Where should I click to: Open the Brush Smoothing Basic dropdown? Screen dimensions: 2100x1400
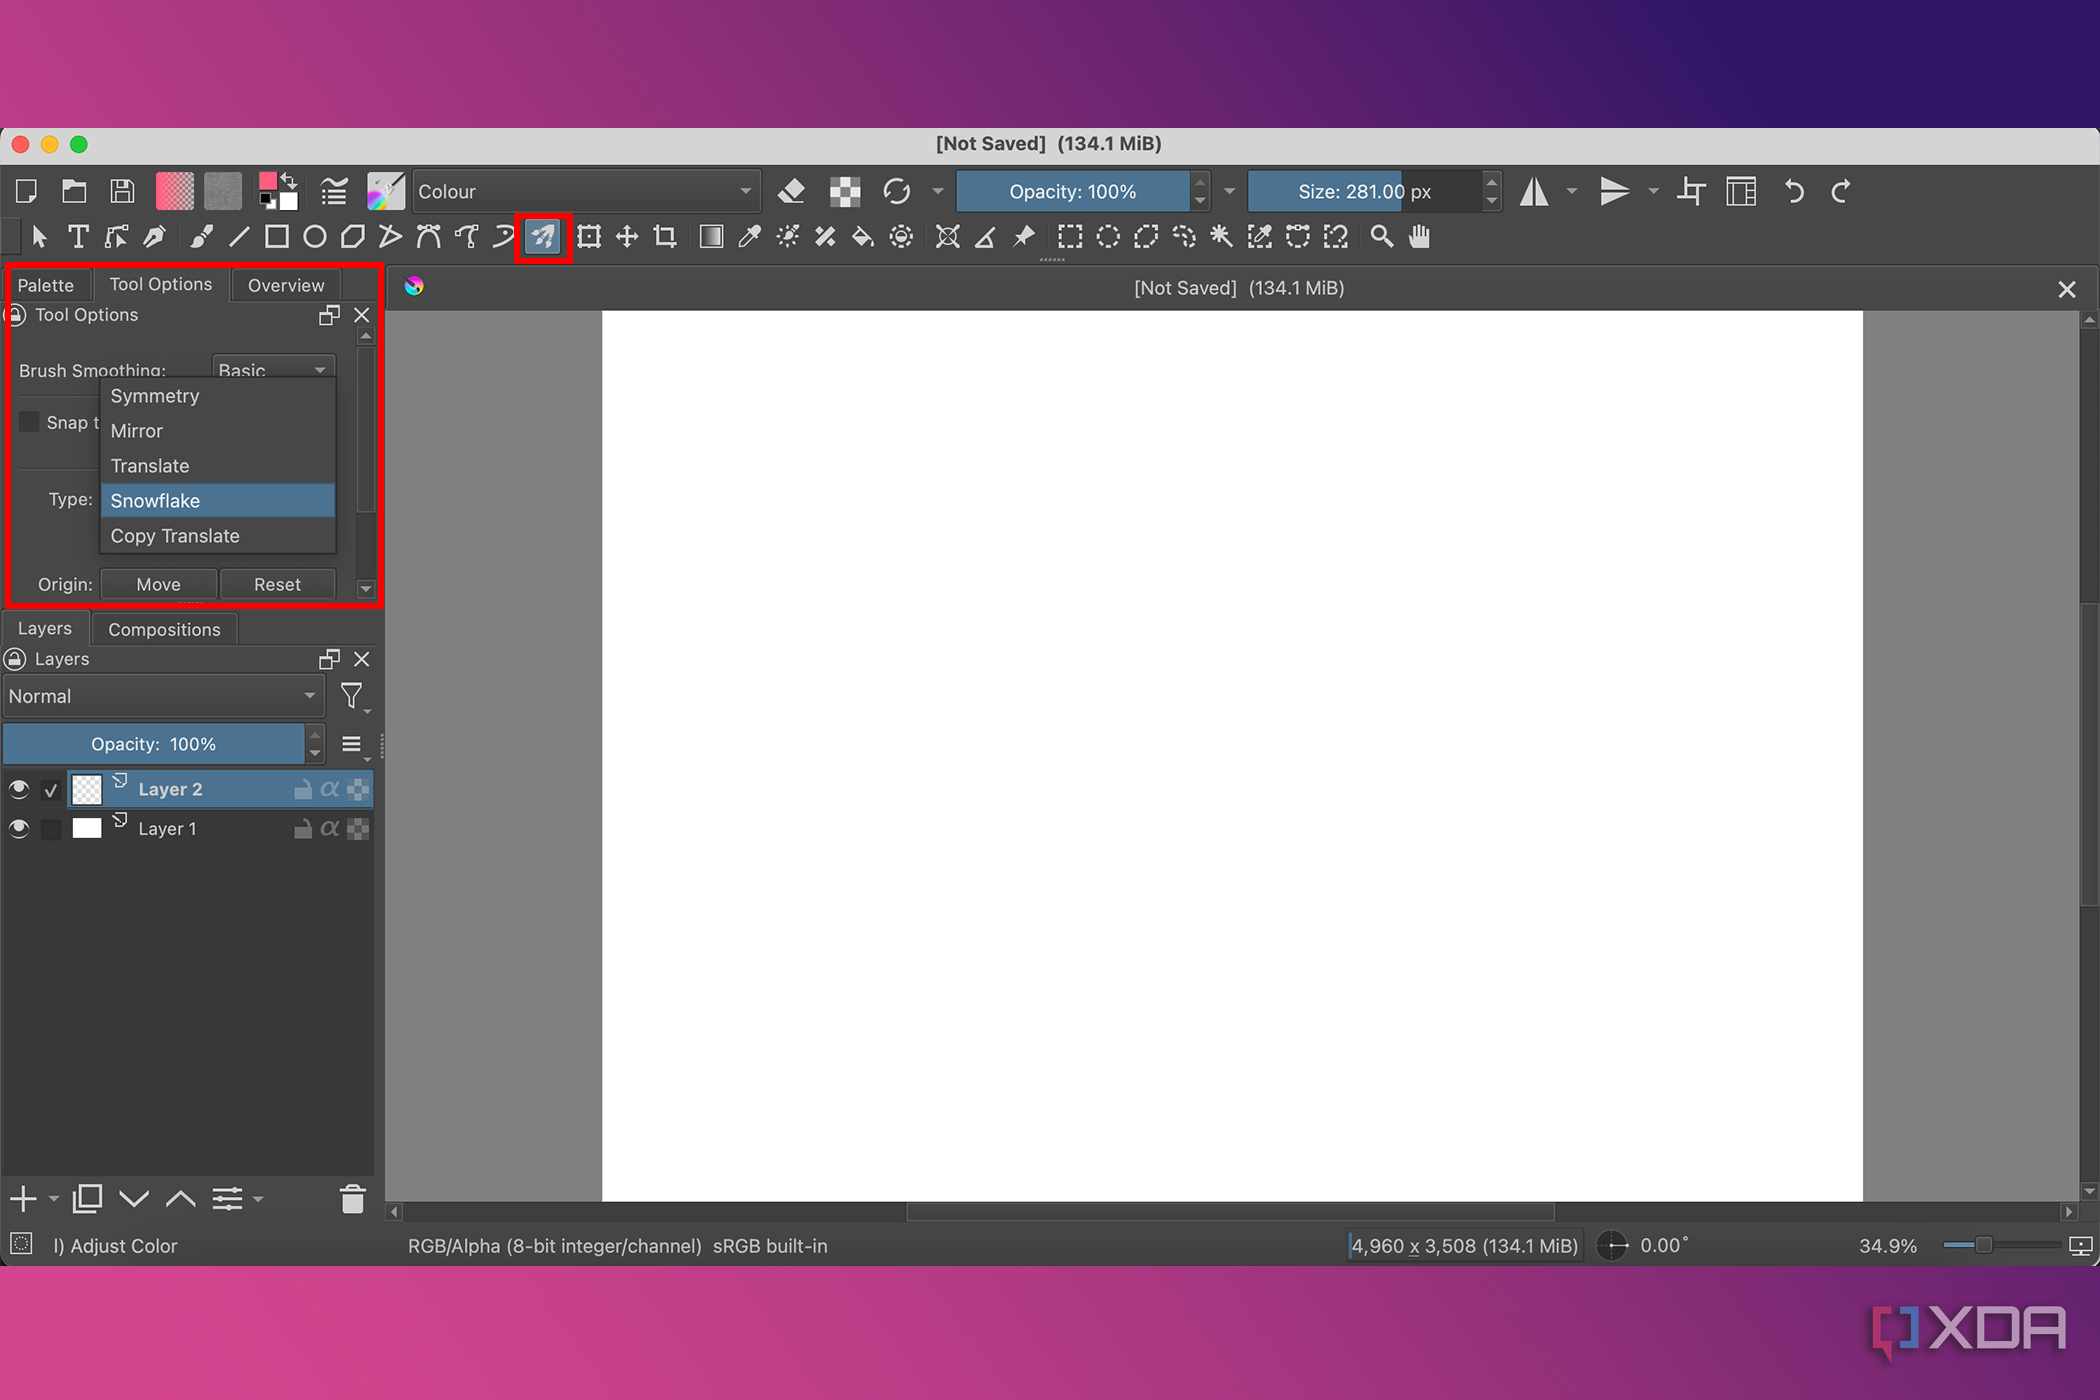273,368
